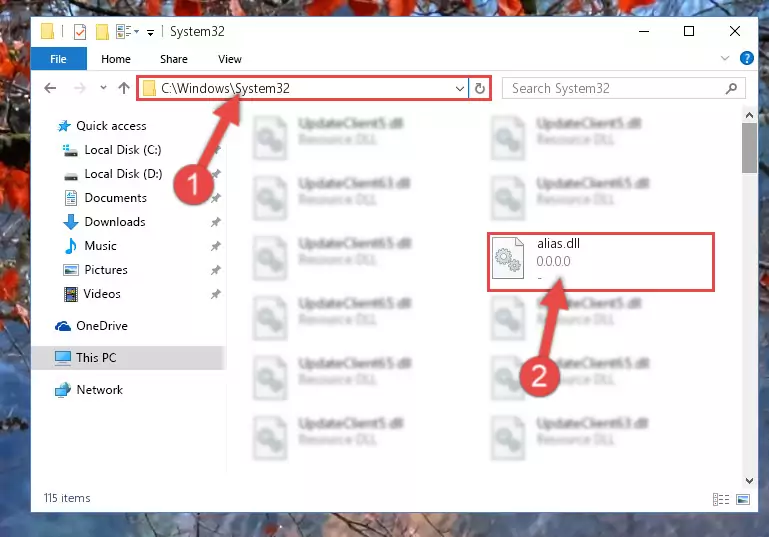Image resolution: width=769 pixels, height=537 pixels.
Task: Click the Network icon in sidebar
Action: coord(63,390)
